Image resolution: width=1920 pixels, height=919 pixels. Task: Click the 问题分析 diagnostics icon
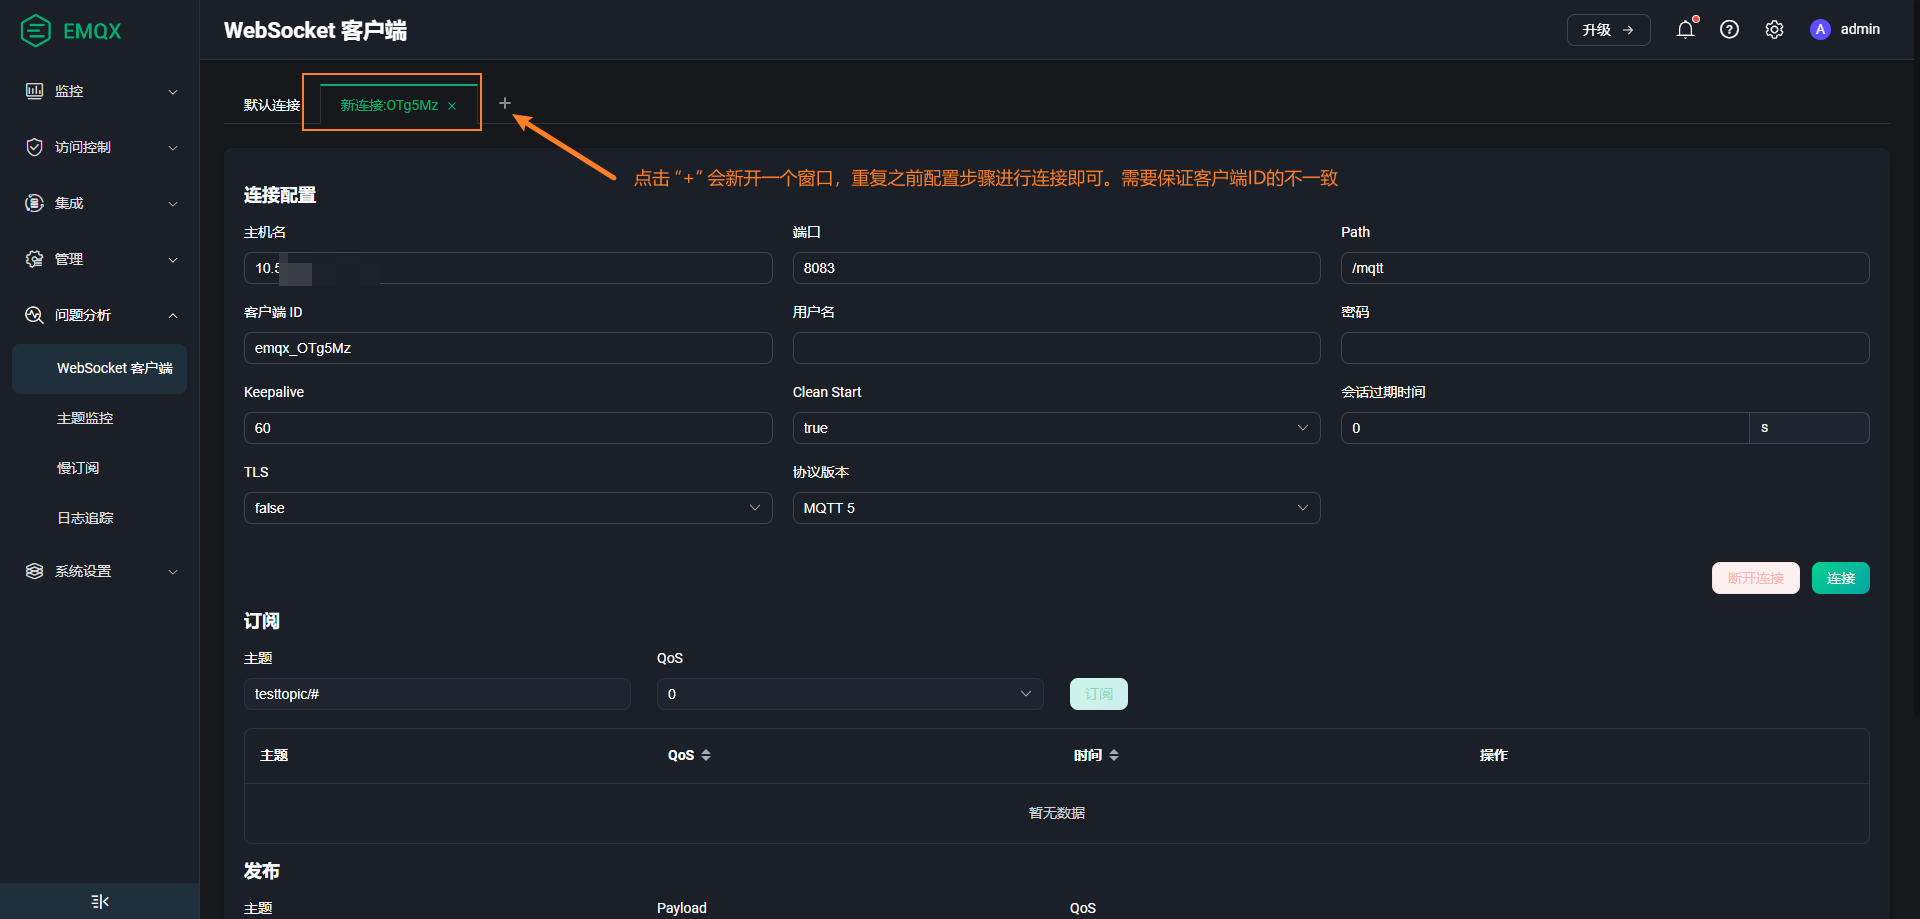pos(34,315)
